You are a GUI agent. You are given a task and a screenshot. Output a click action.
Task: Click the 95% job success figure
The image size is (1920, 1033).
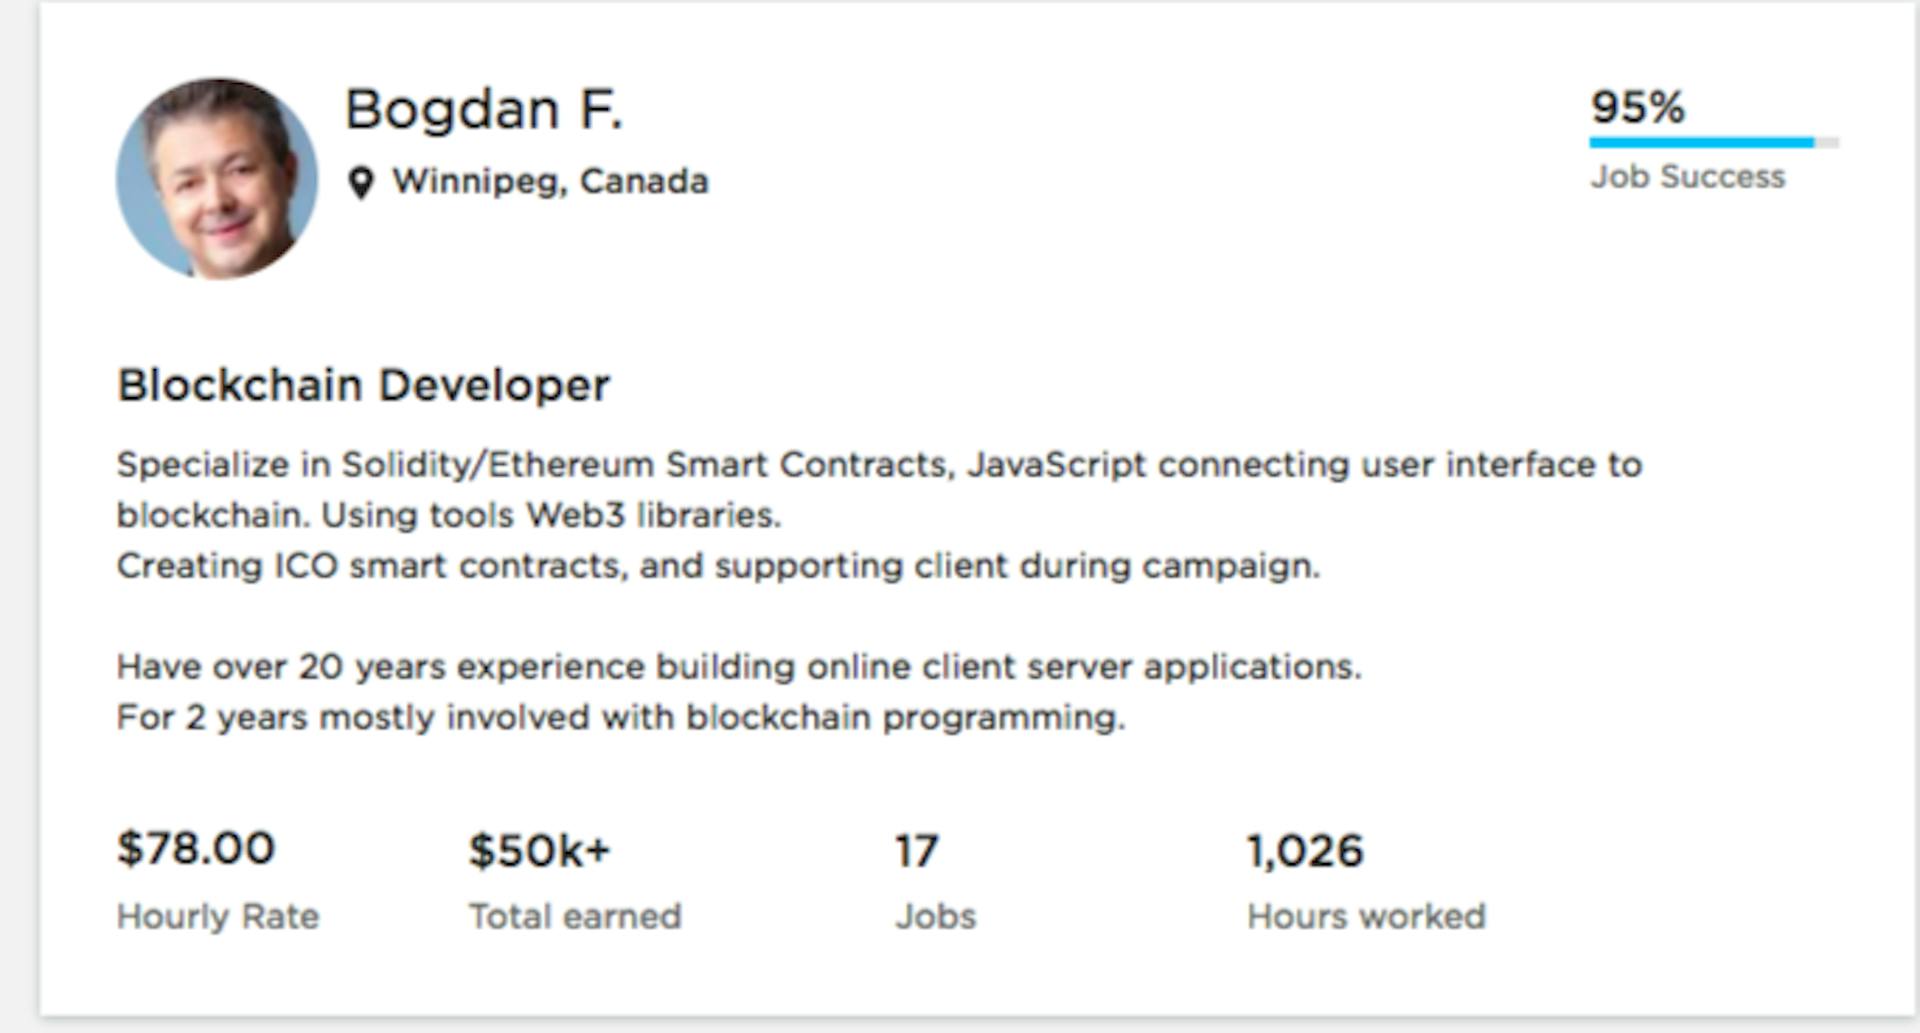1637,108
